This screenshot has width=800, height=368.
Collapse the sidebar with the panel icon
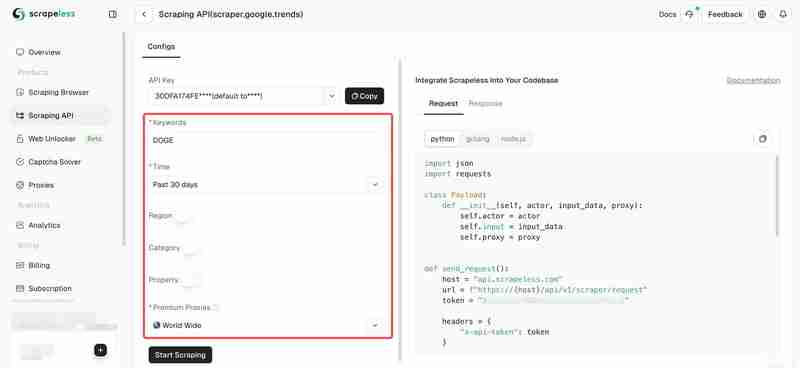pos(113,14)
